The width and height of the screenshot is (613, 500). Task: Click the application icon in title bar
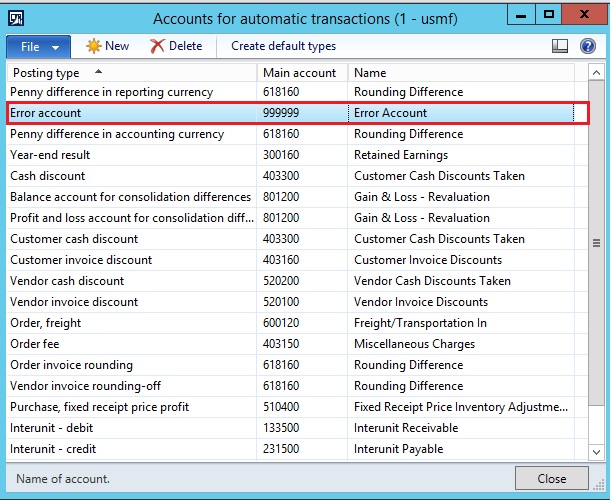point(17,17)
